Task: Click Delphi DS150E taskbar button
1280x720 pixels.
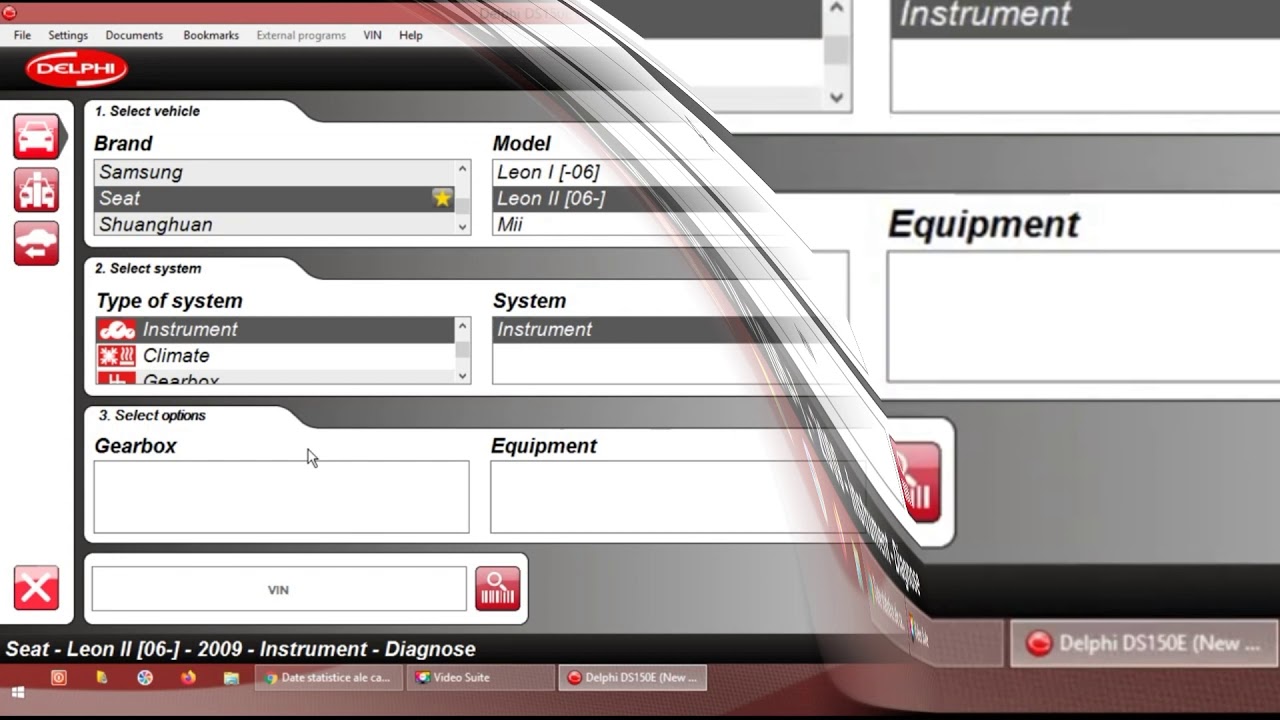Action: pyautogui.click(x=632, y=678)
